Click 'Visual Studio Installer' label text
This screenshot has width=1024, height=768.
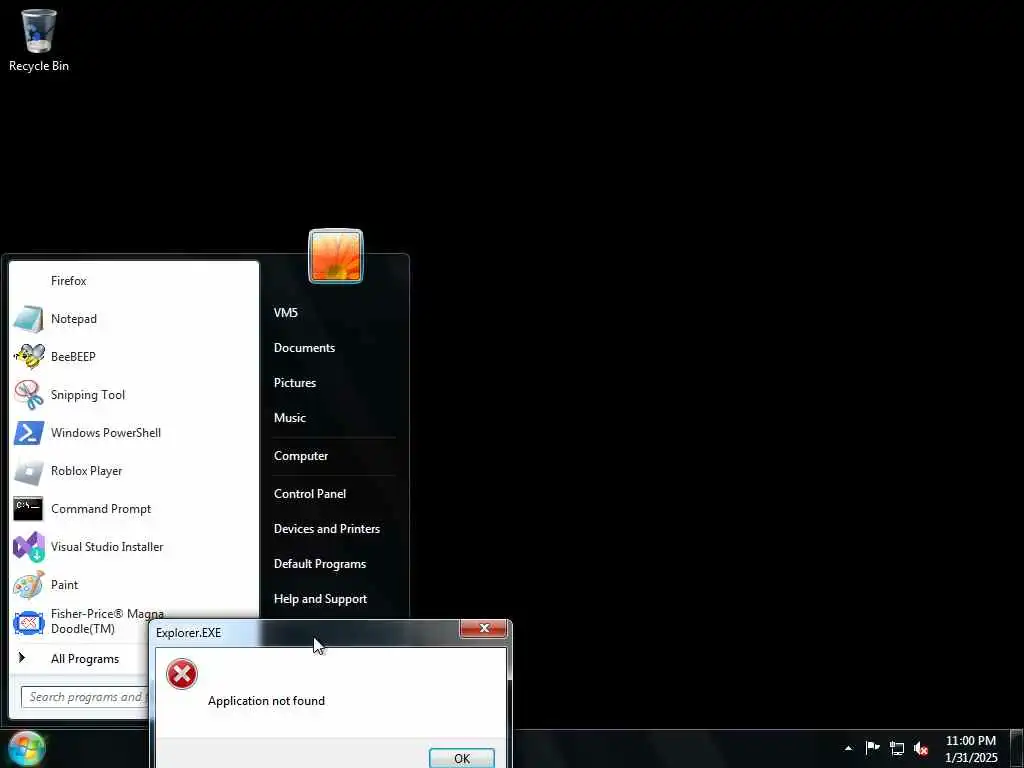coord(107,547)
